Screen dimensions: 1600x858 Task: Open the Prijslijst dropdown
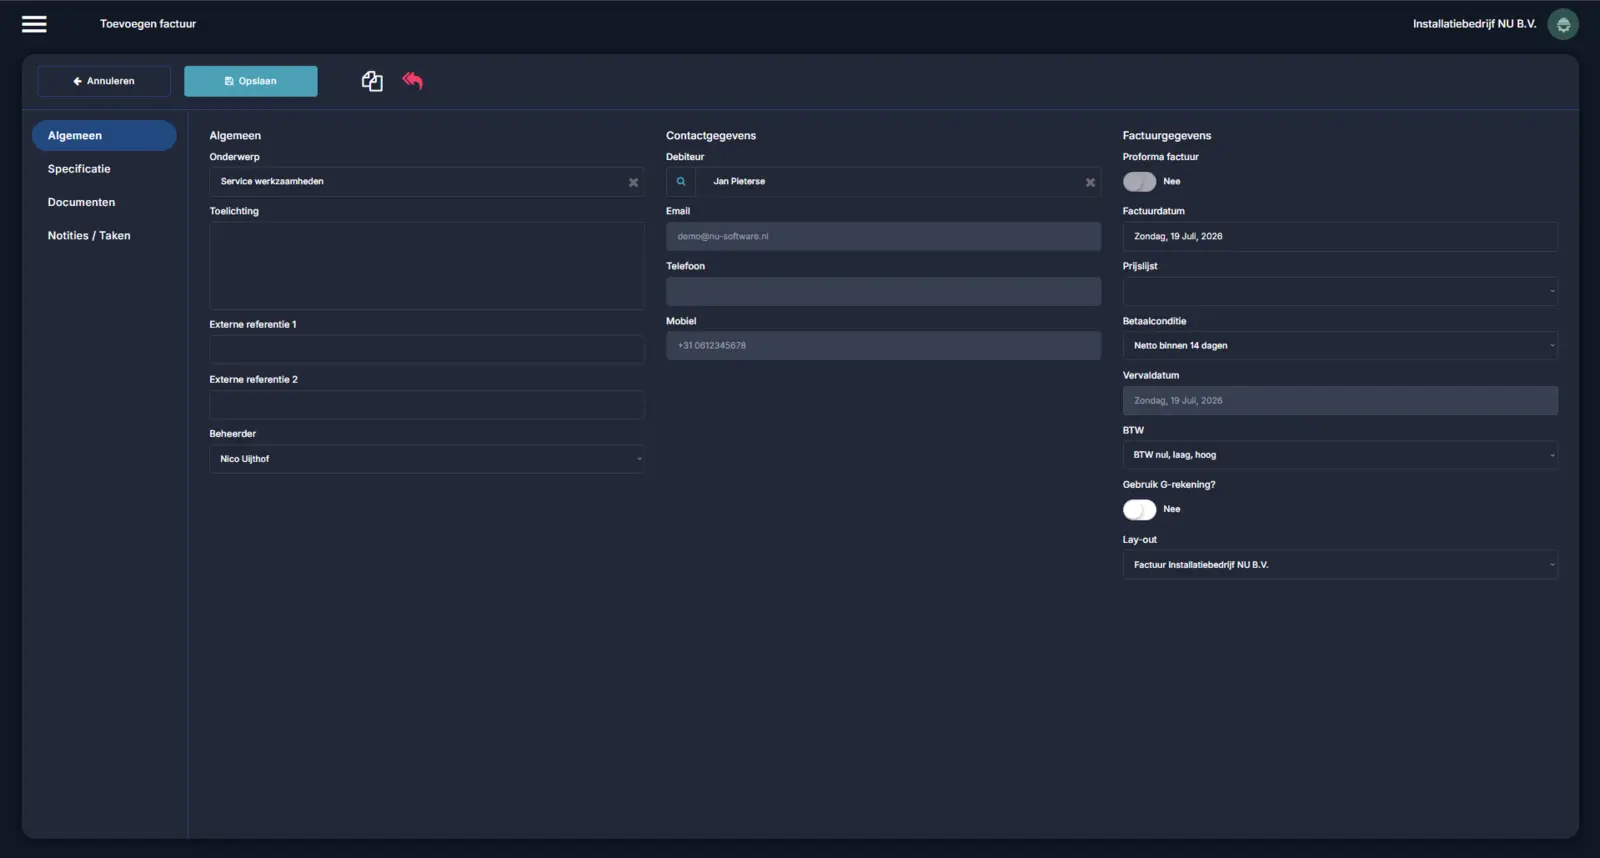(x=1340, y=291)
